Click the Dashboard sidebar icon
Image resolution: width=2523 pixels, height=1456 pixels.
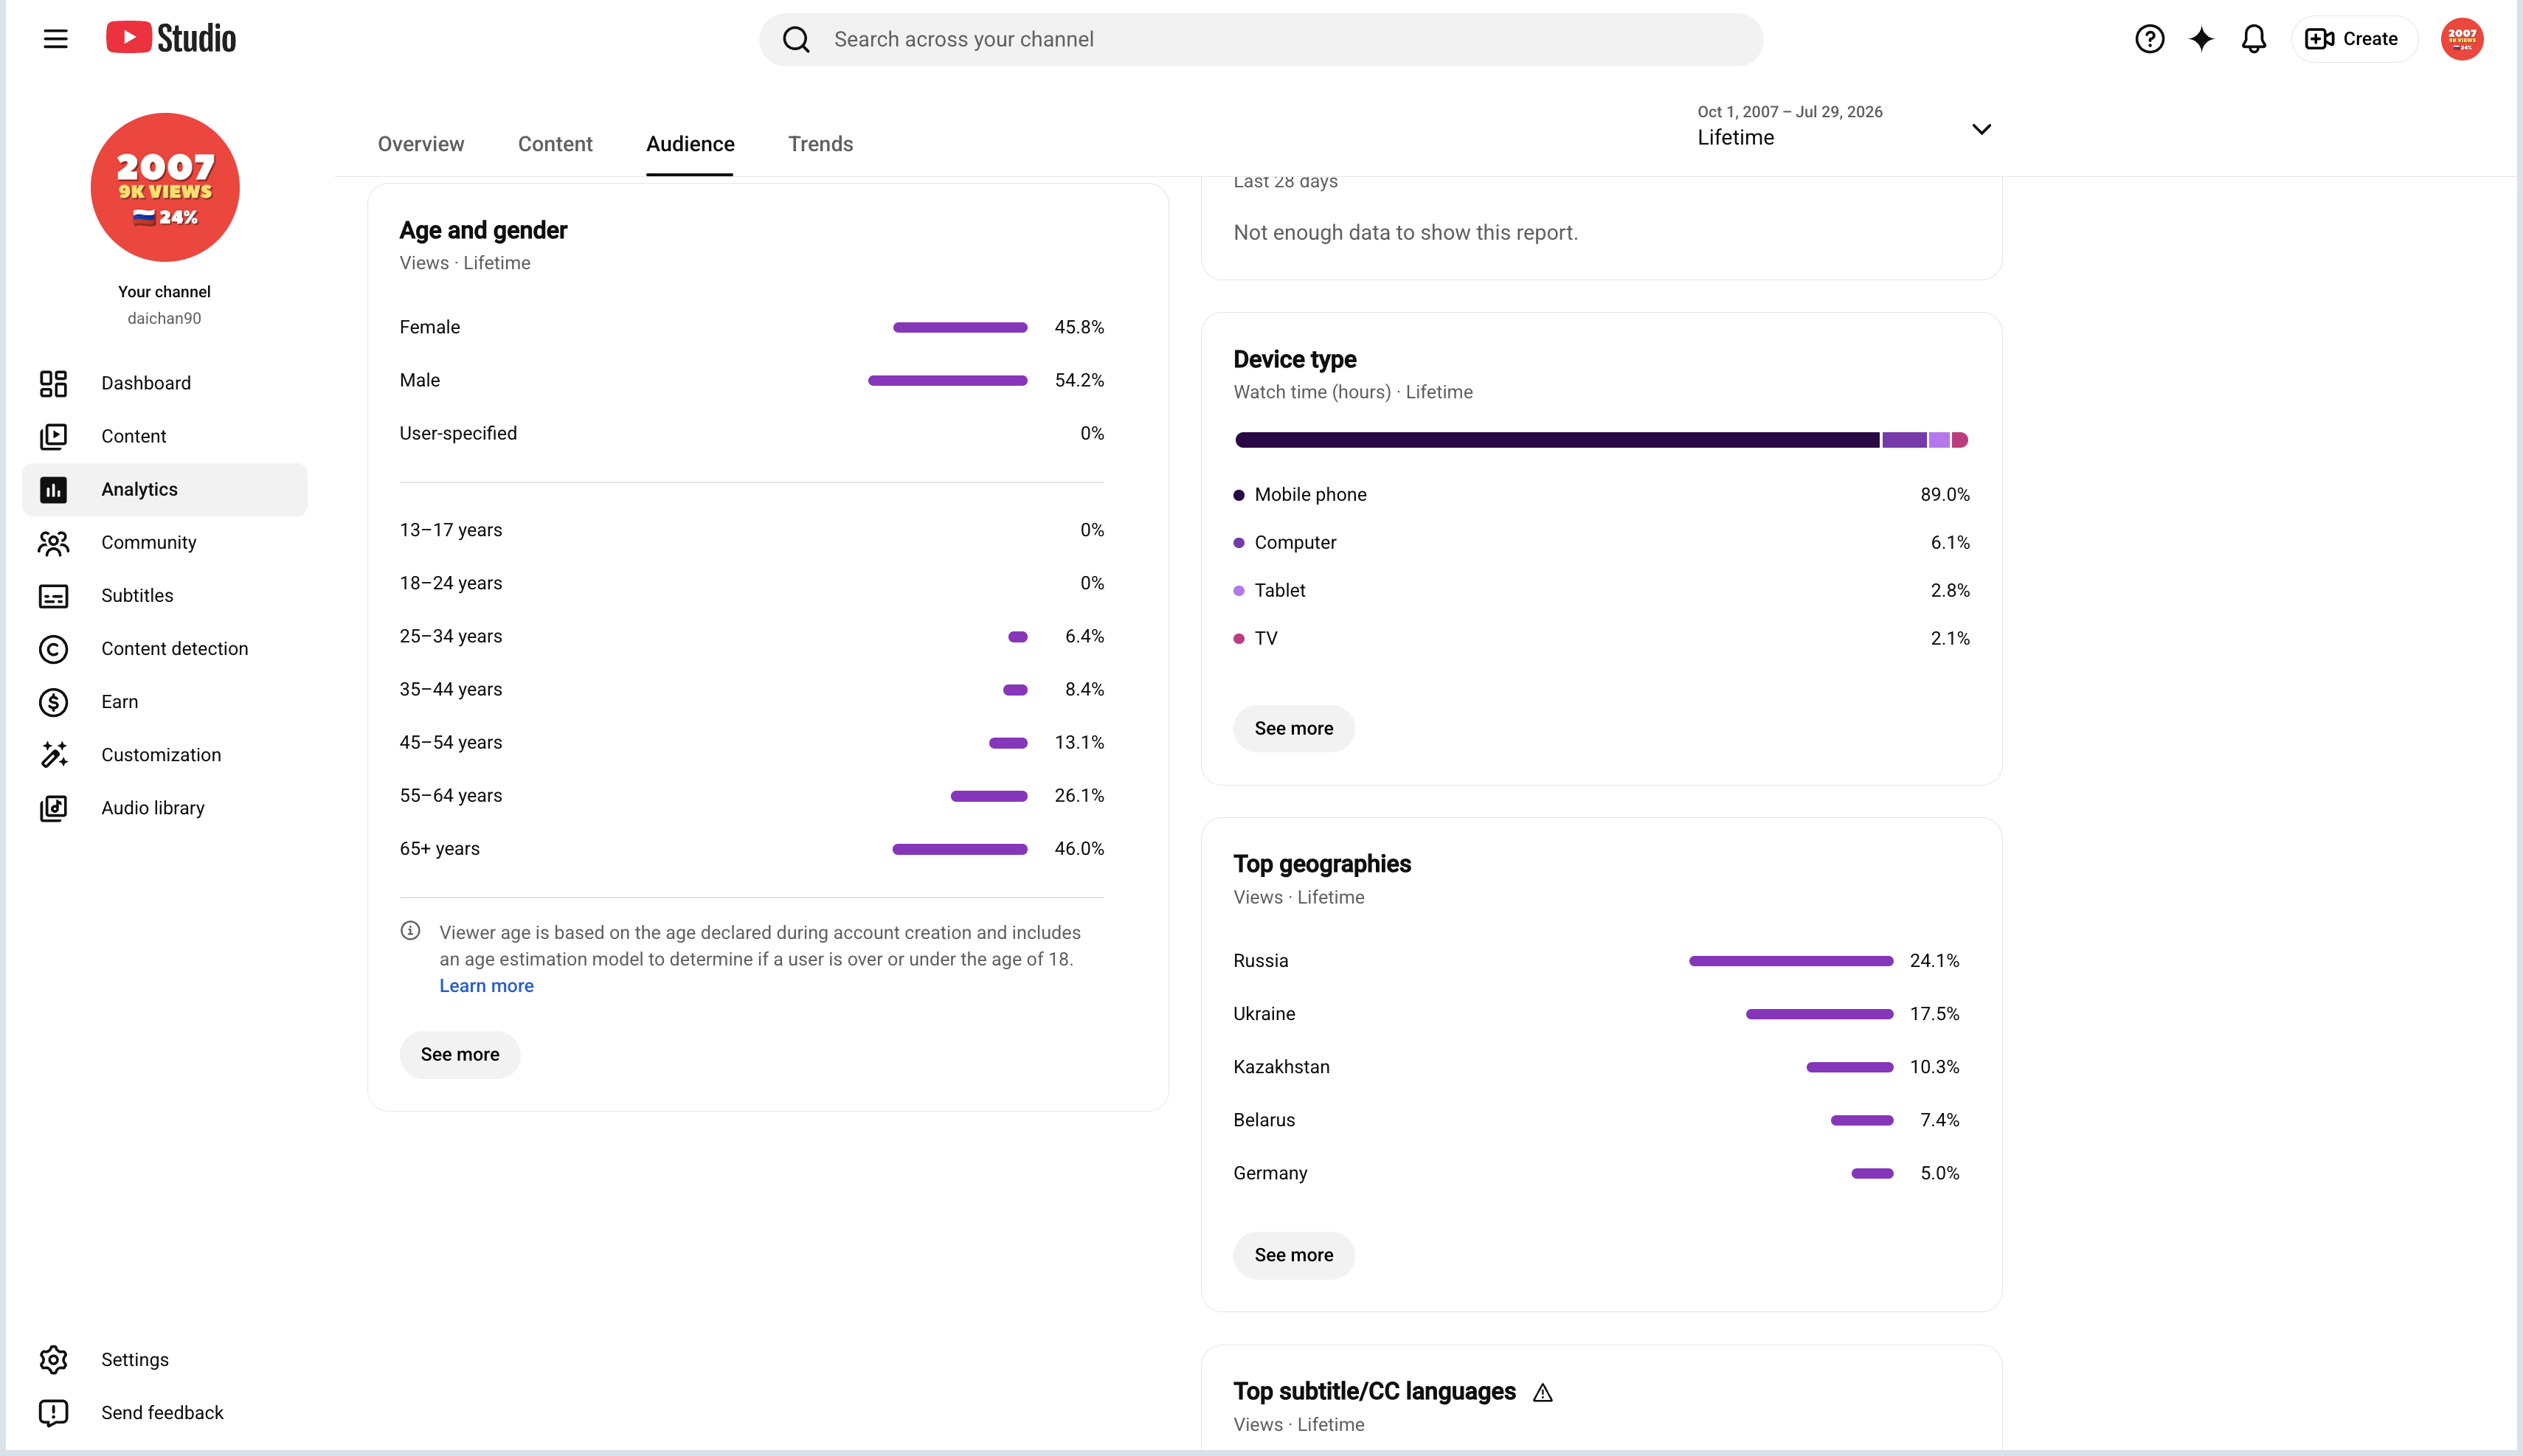[x=53, y=383]
